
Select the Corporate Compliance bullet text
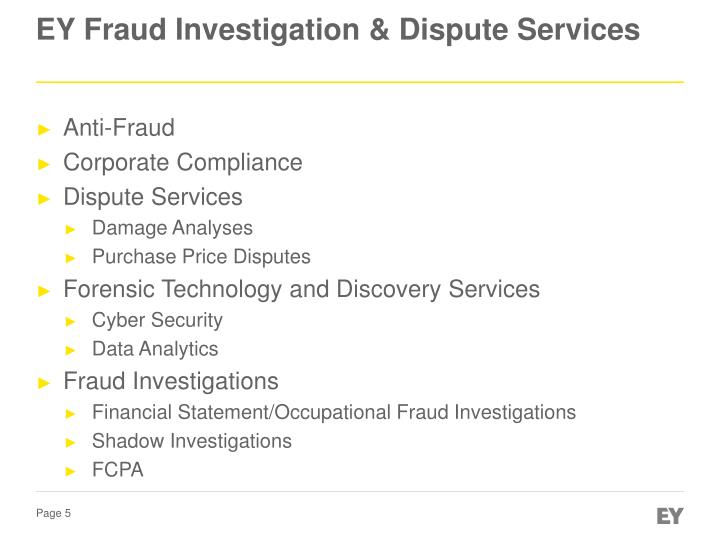[x=183, y=163]
